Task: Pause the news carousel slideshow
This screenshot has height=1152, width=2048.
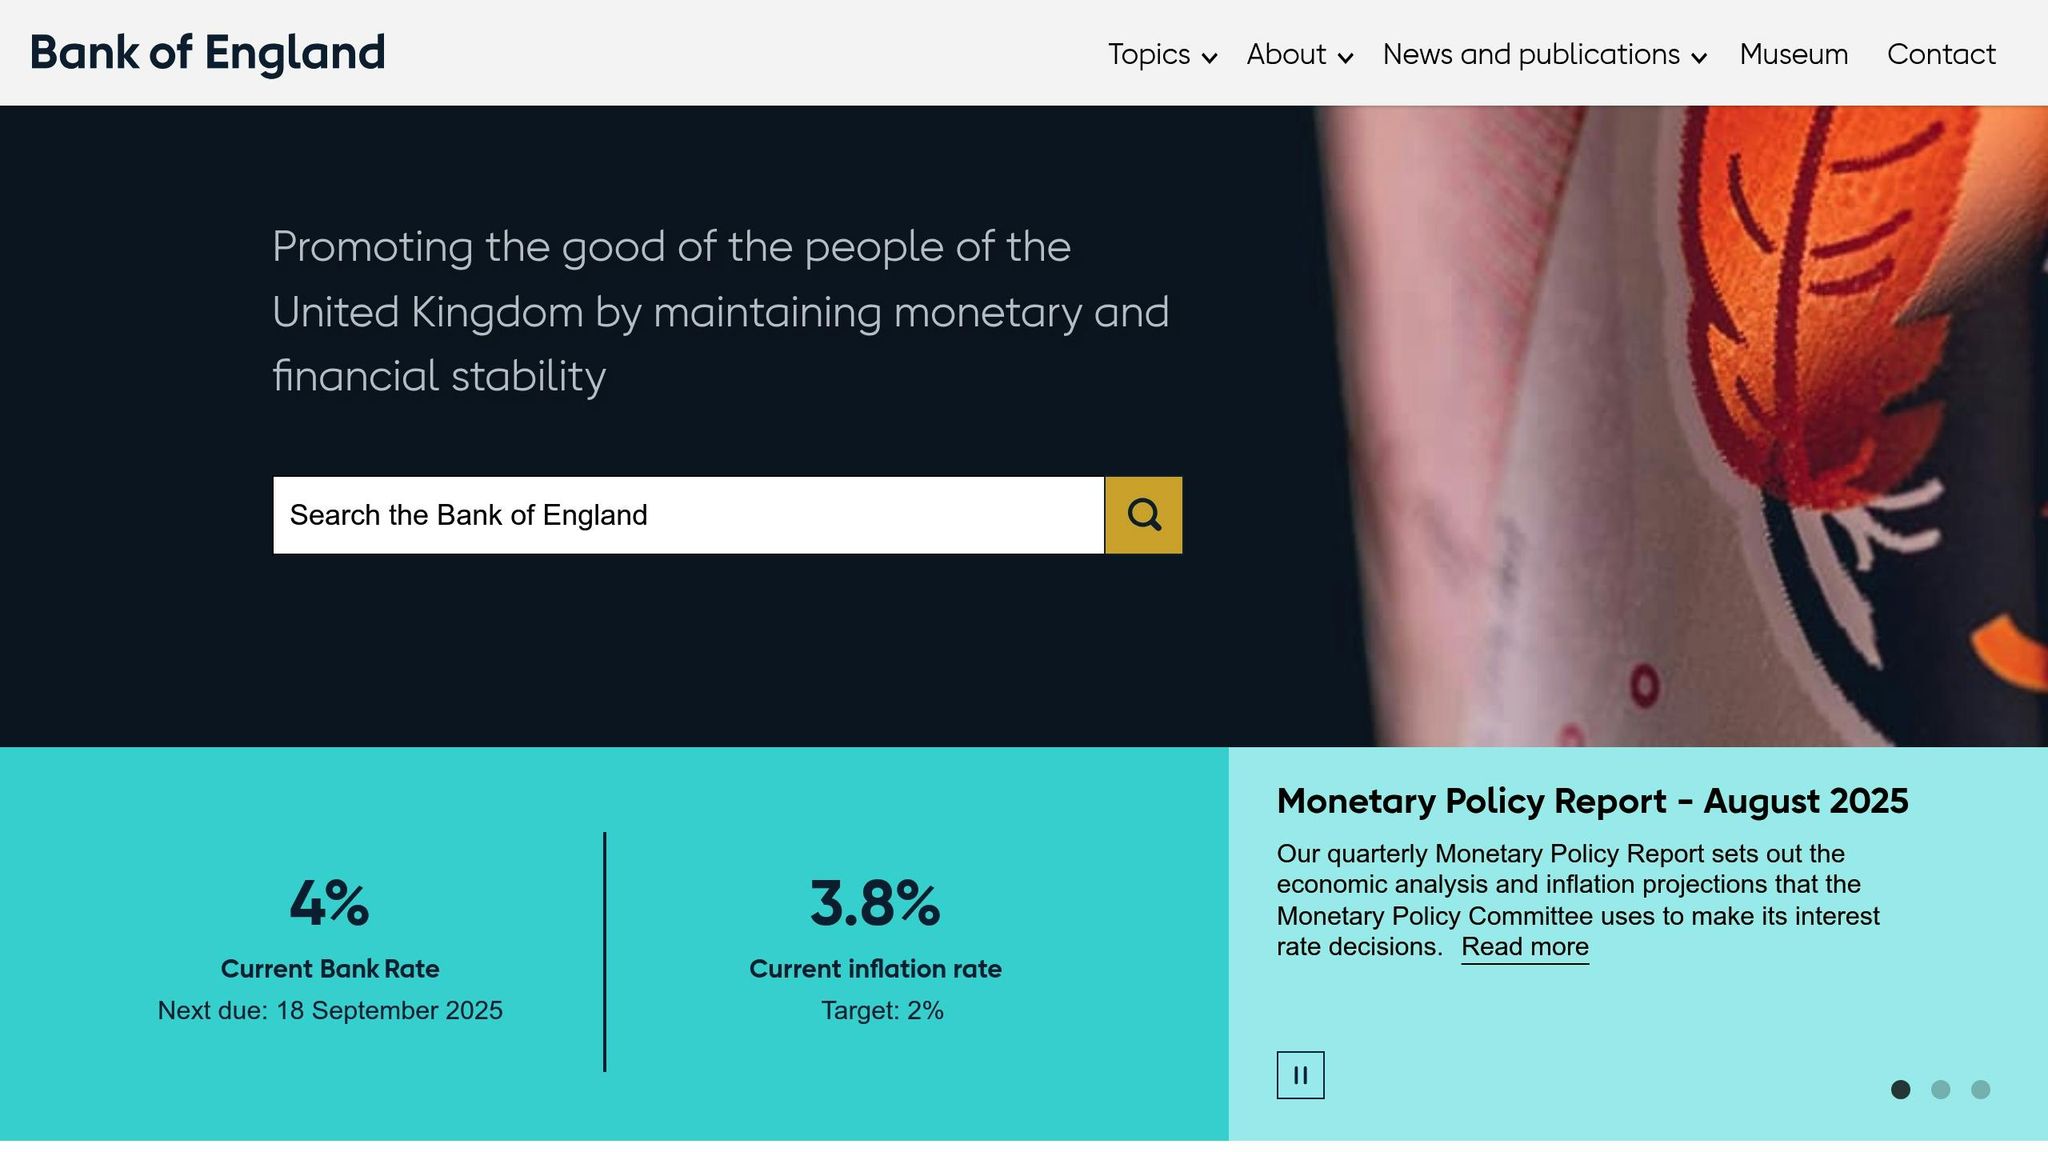Action: tap(1300, 1075)
